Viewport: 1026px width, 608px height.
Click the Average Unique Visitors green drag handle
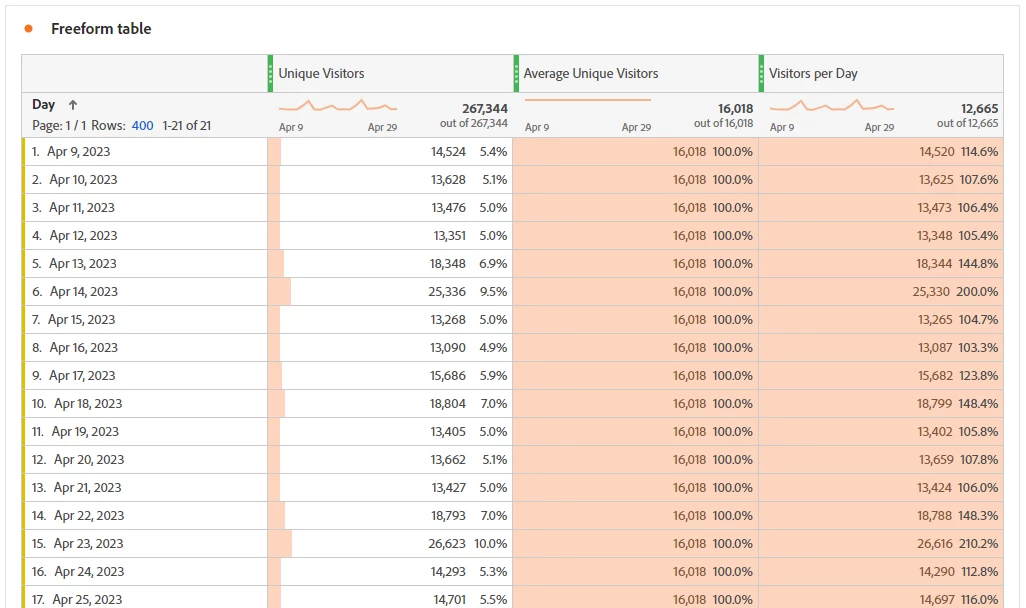click(516, 73)
